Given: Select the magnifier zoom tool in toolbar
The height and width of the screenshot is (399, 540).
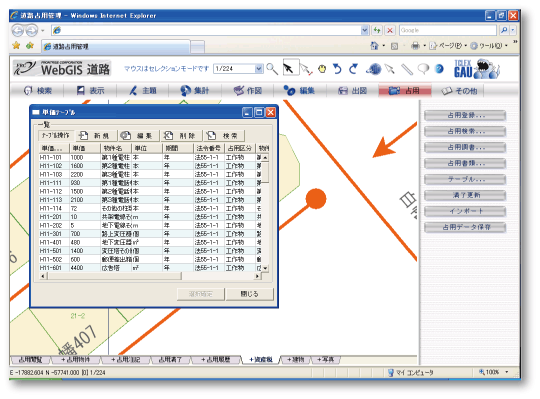Looking at the screenshot, I should coord(272,69).
